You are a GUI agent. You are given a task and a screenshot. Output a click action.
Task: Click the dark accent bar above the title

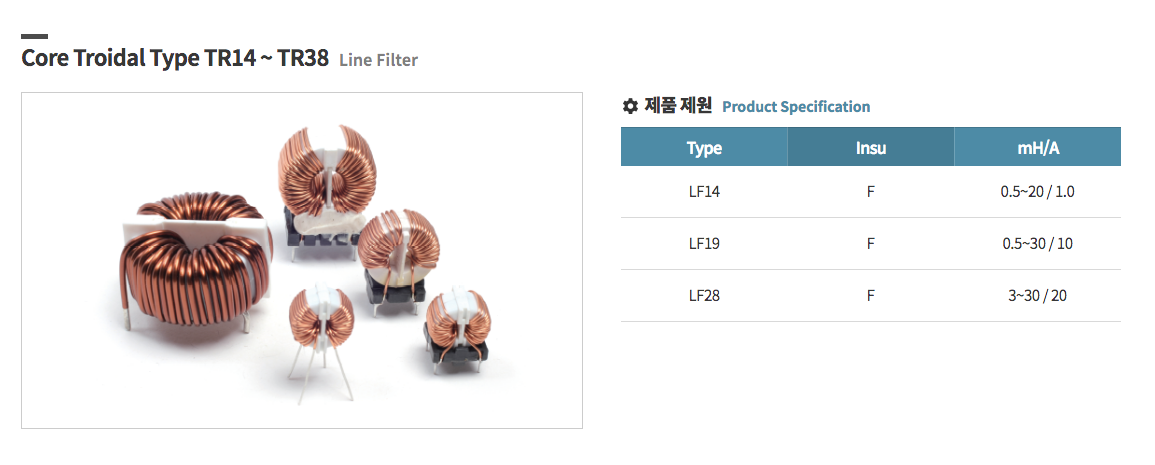click(x=35, y=36)
